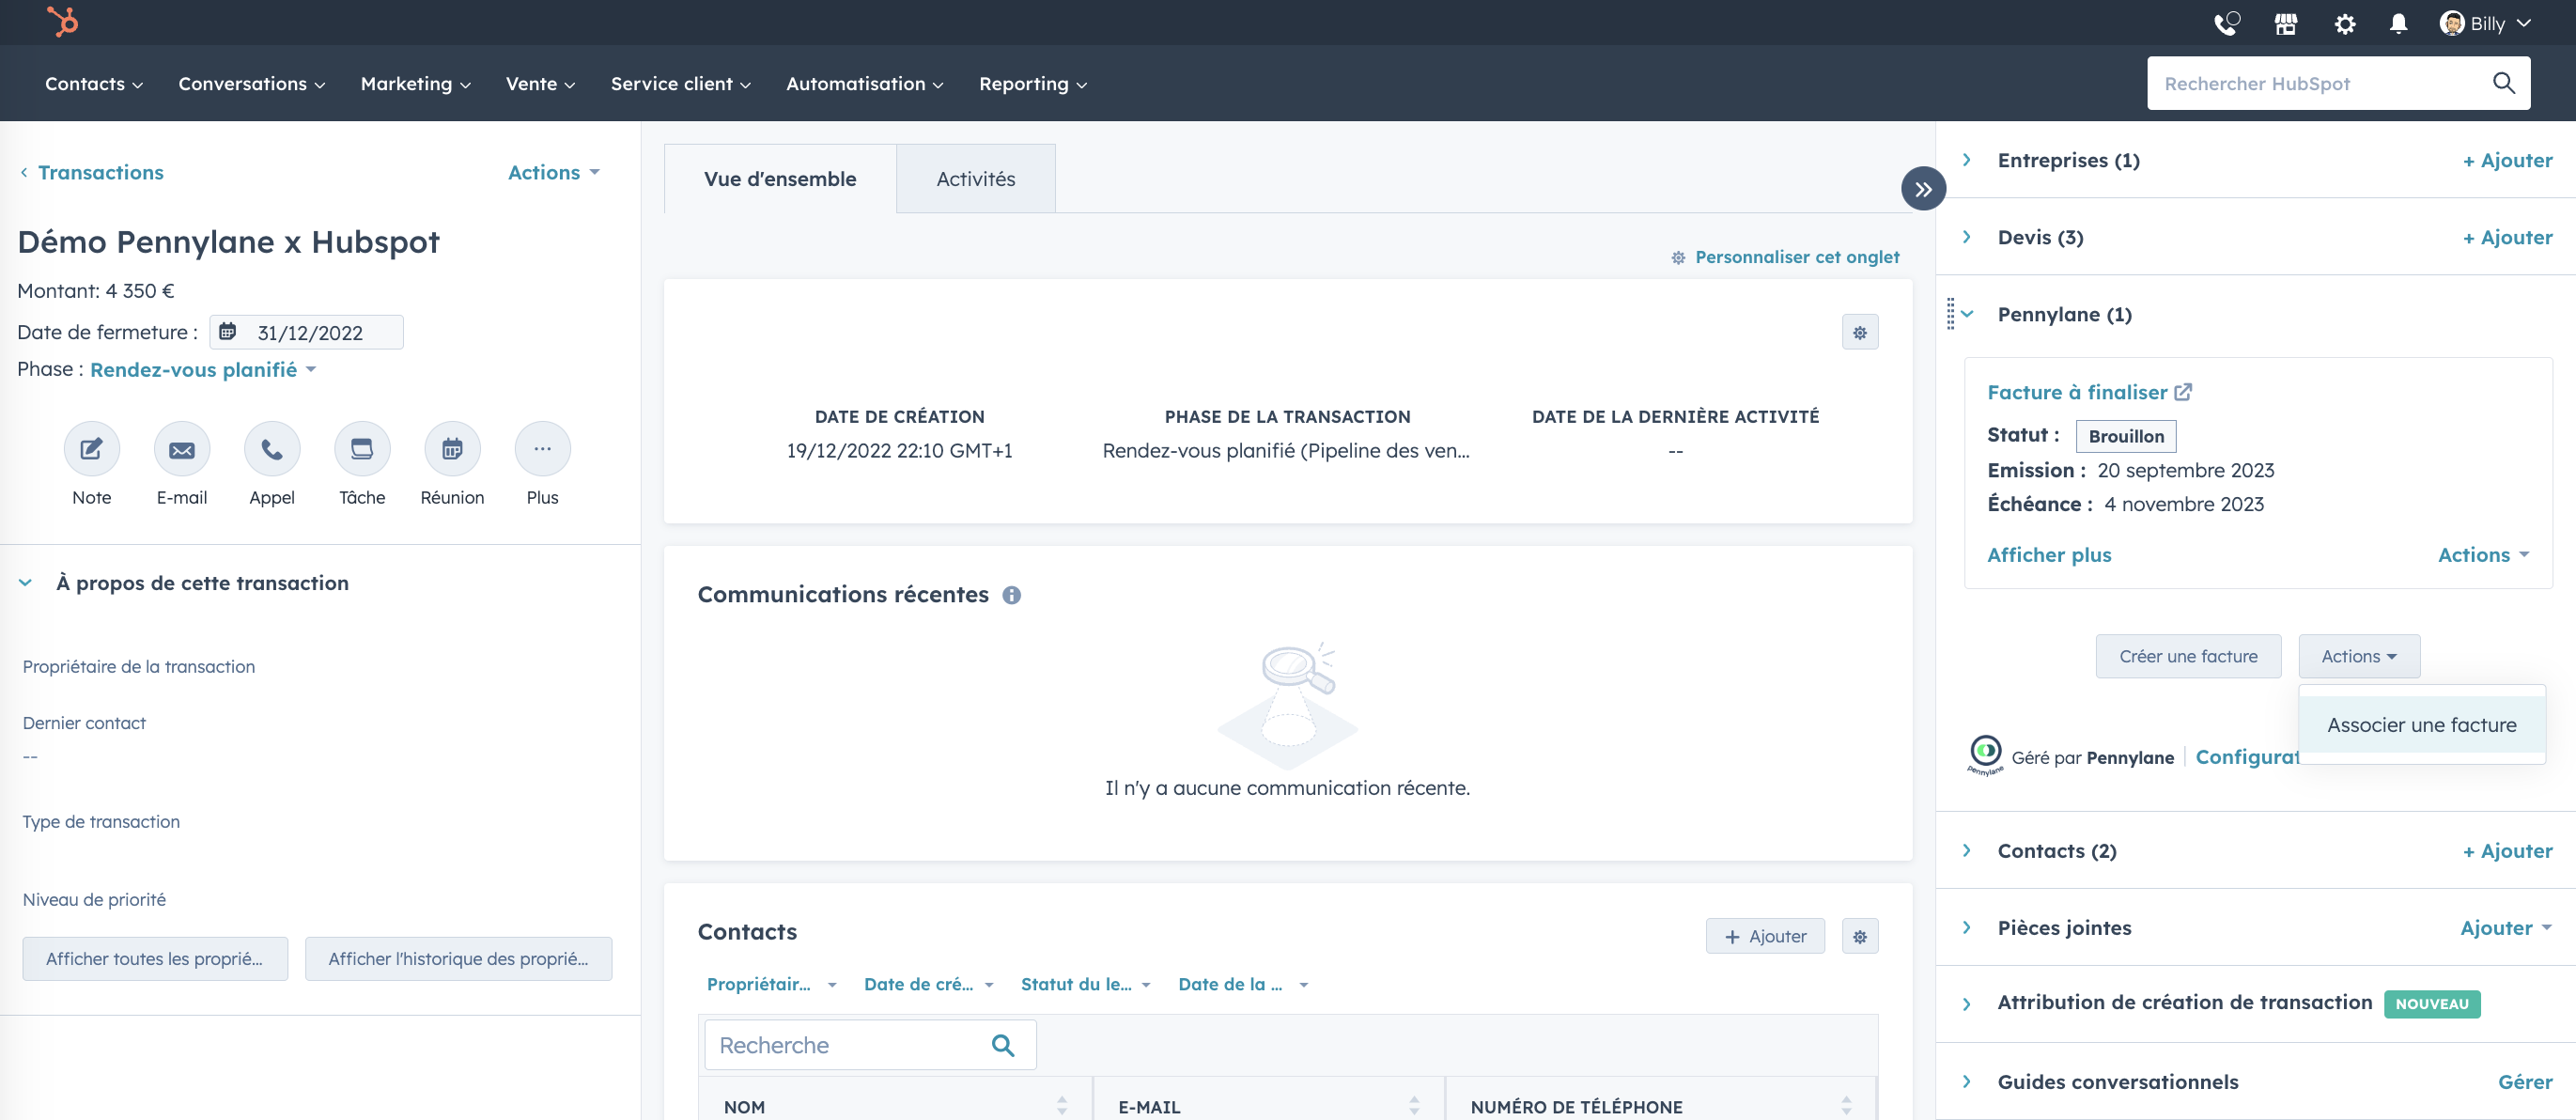This screenshot has width=2576, height=1120.
Task: Switch to the Activités tab
Action: [975, 179]
